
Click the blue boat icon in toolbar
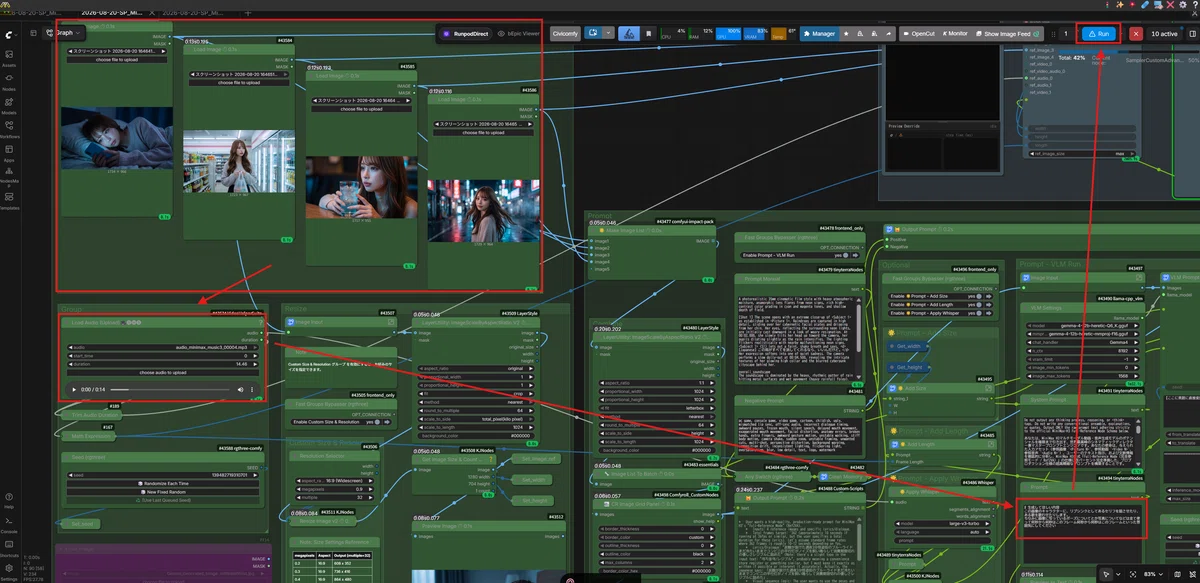(x=630, y=33)
